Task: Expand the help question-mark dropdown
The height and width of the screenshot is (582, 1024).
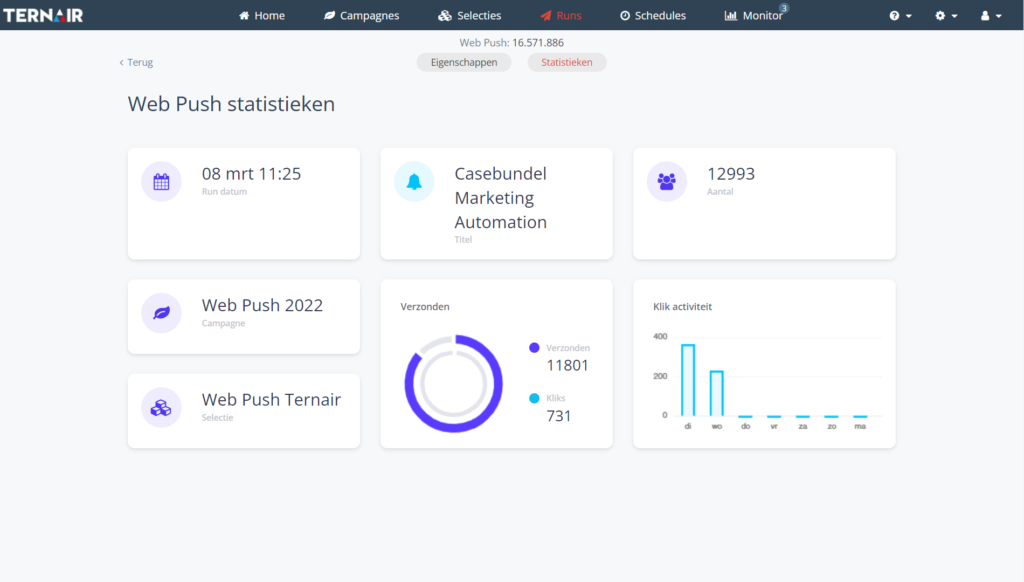Action: (x=901, y=16)
